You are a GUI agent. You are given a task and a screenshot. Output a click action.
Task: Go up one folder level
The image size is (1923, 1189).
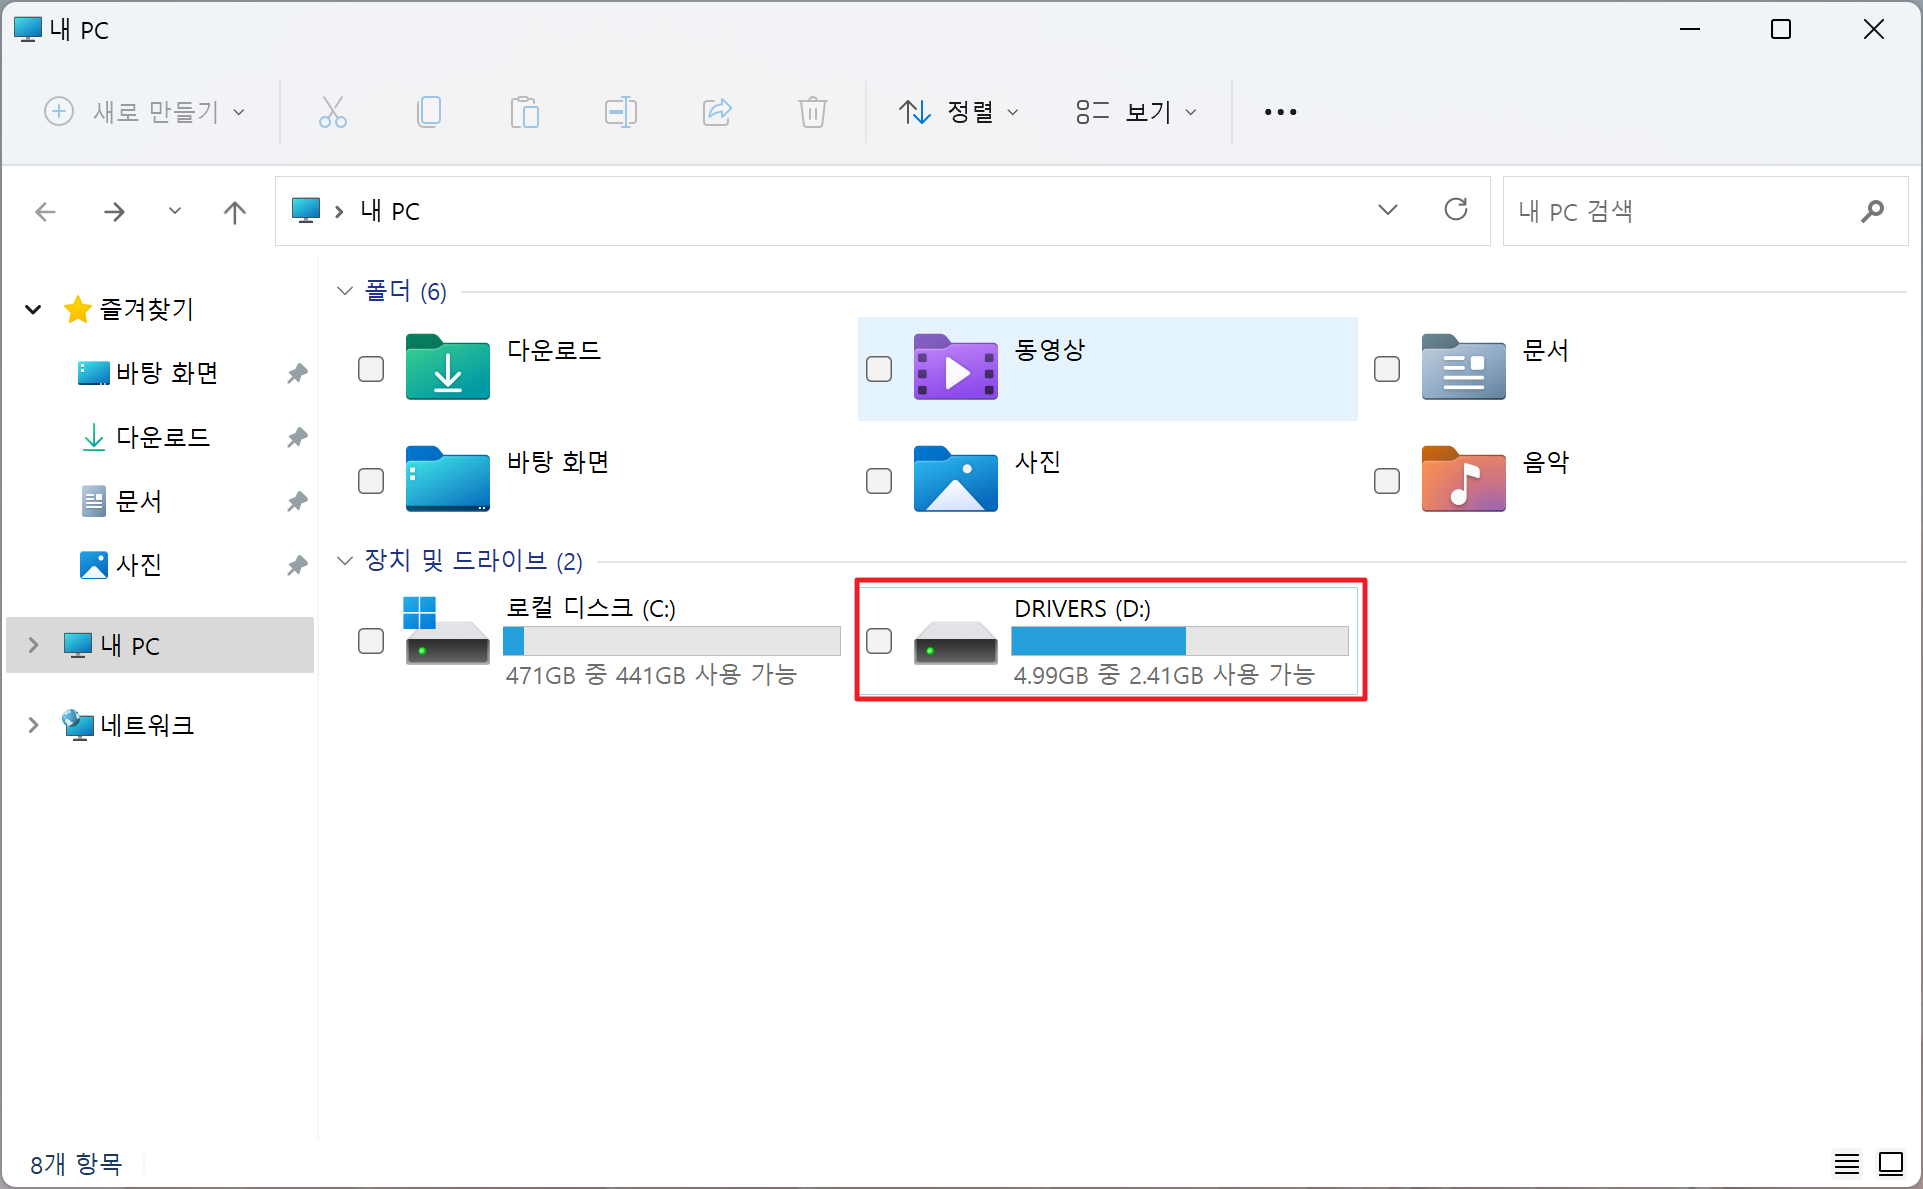[234, 212]
